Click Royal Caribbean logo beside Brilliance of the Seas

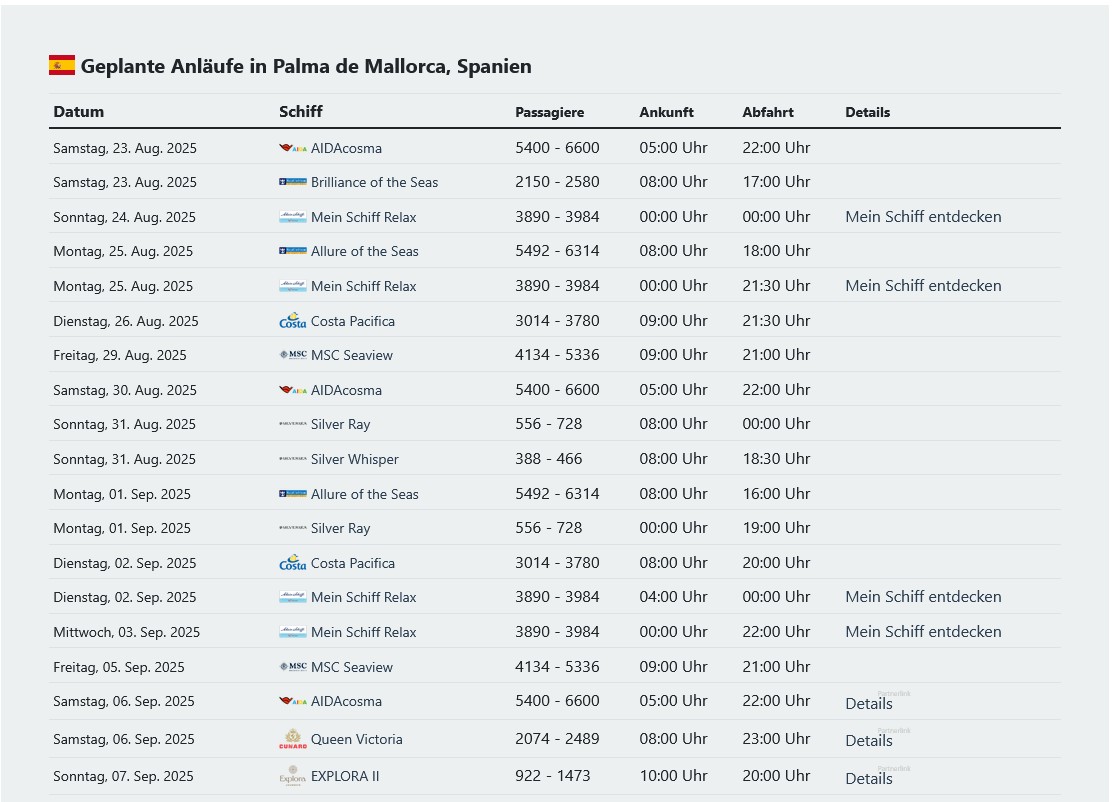pyautogui.click(x=293, y=182)
